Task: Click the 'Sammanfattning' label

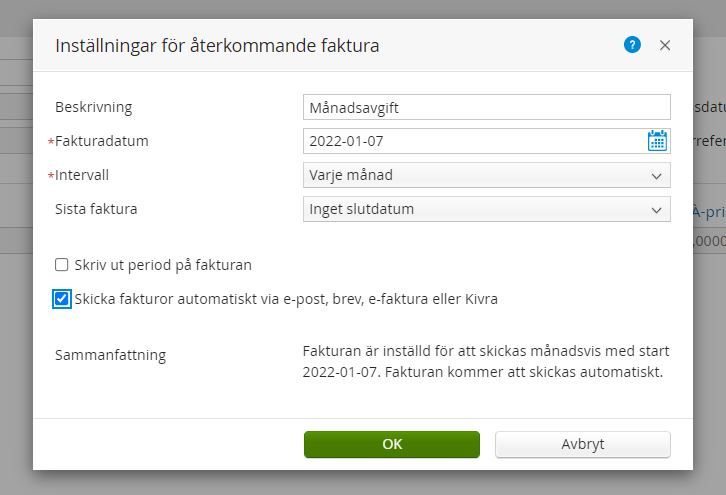Action: (x=110, y=355)
